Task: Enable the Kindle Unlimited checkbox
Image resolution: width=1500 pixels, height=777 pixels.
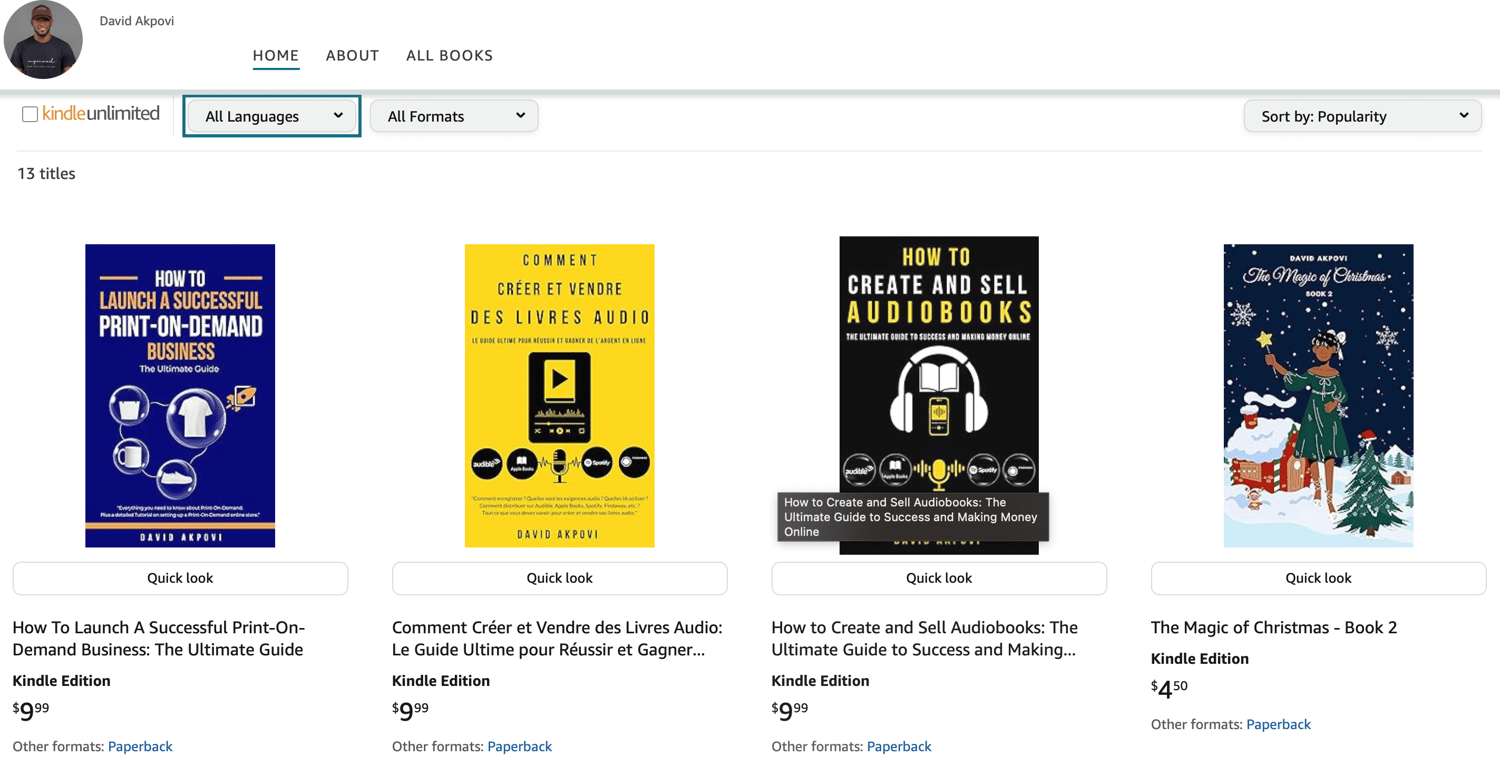Action: pyautogui.click(x=30, y=114)
